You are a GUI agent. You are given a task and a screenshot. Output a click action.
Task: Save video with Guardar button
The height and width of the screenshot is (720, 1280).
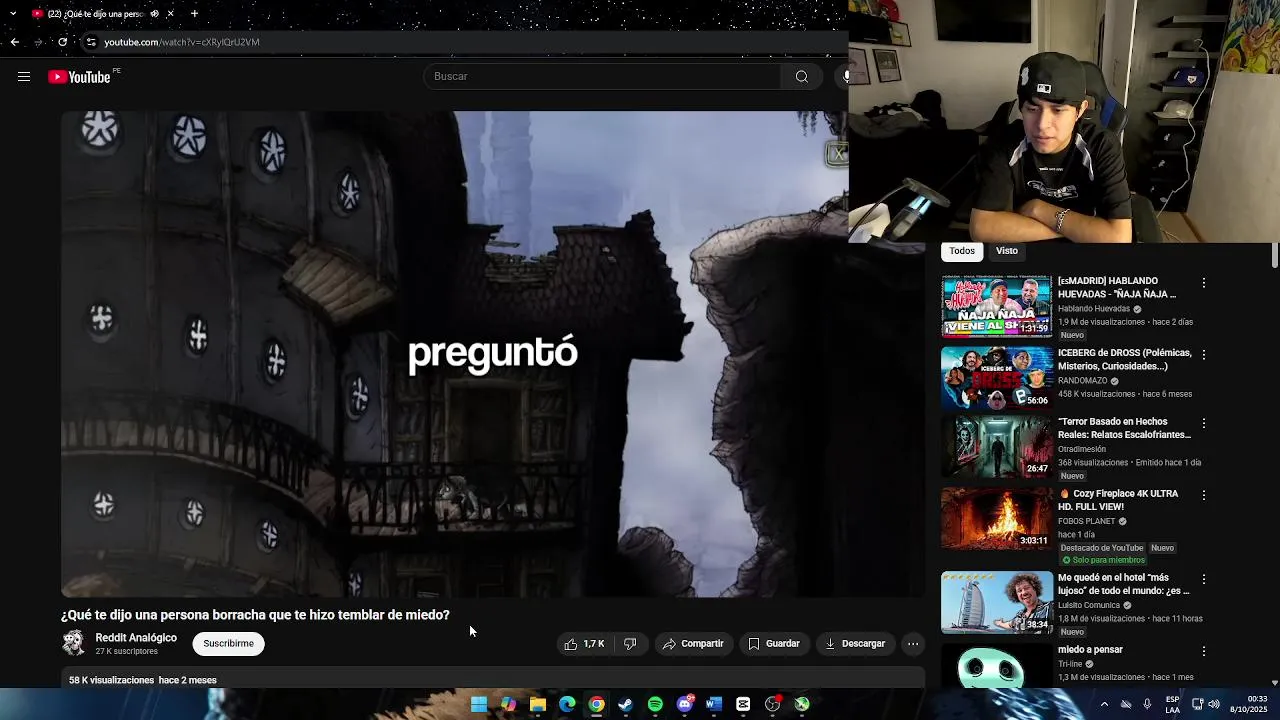[x=774, y=644]
